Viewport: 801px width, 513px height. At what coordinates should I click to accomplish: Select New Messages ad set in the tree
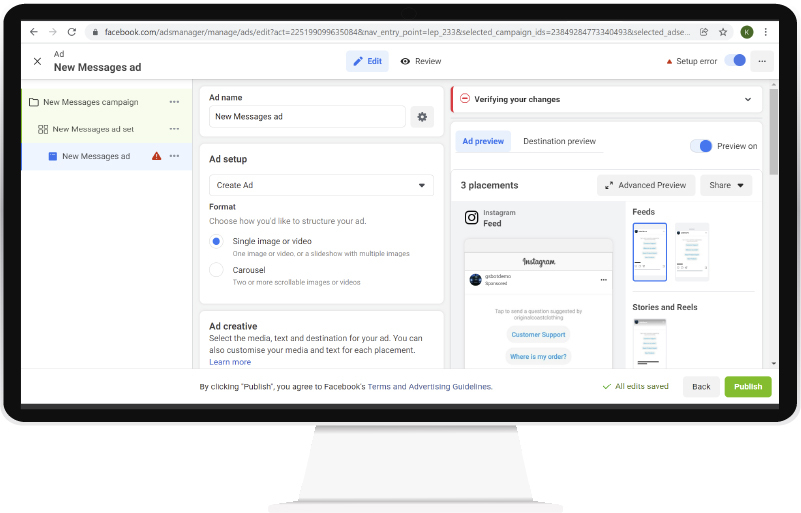(x=93, y=129)
